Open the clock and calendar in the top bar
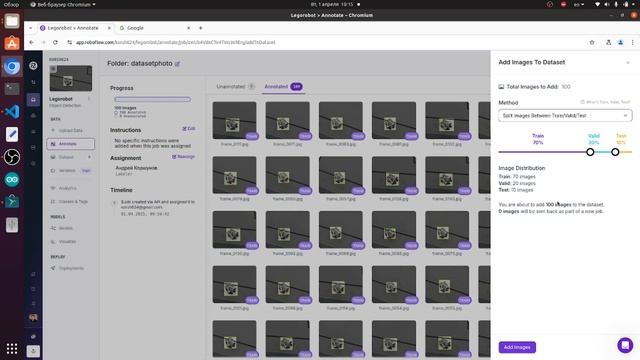The height and width of the screenshot is (360, 640). pyautogui.click(x=331, y=4)
